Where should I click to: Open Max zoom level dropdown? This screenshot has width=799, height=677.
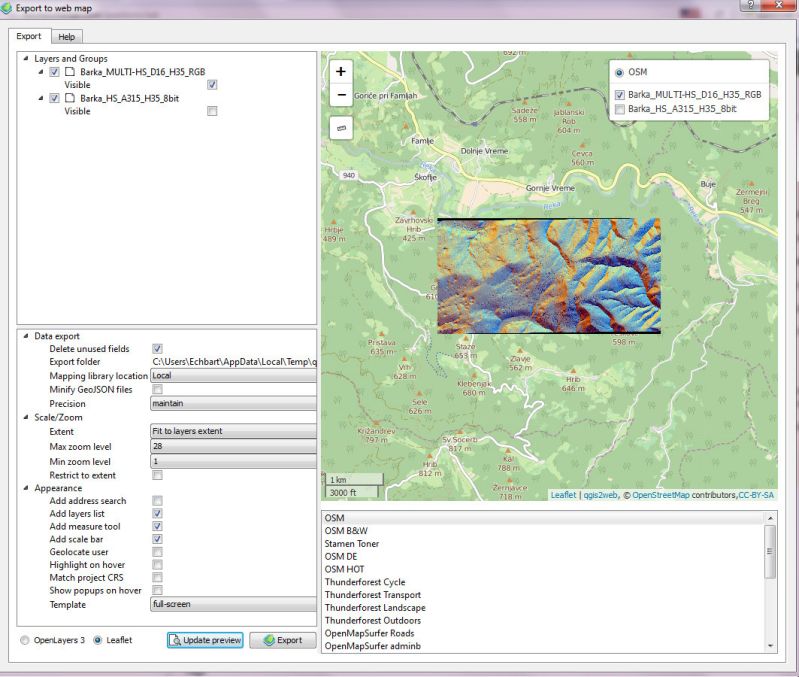pyautogui.click(x=233, y=446)
